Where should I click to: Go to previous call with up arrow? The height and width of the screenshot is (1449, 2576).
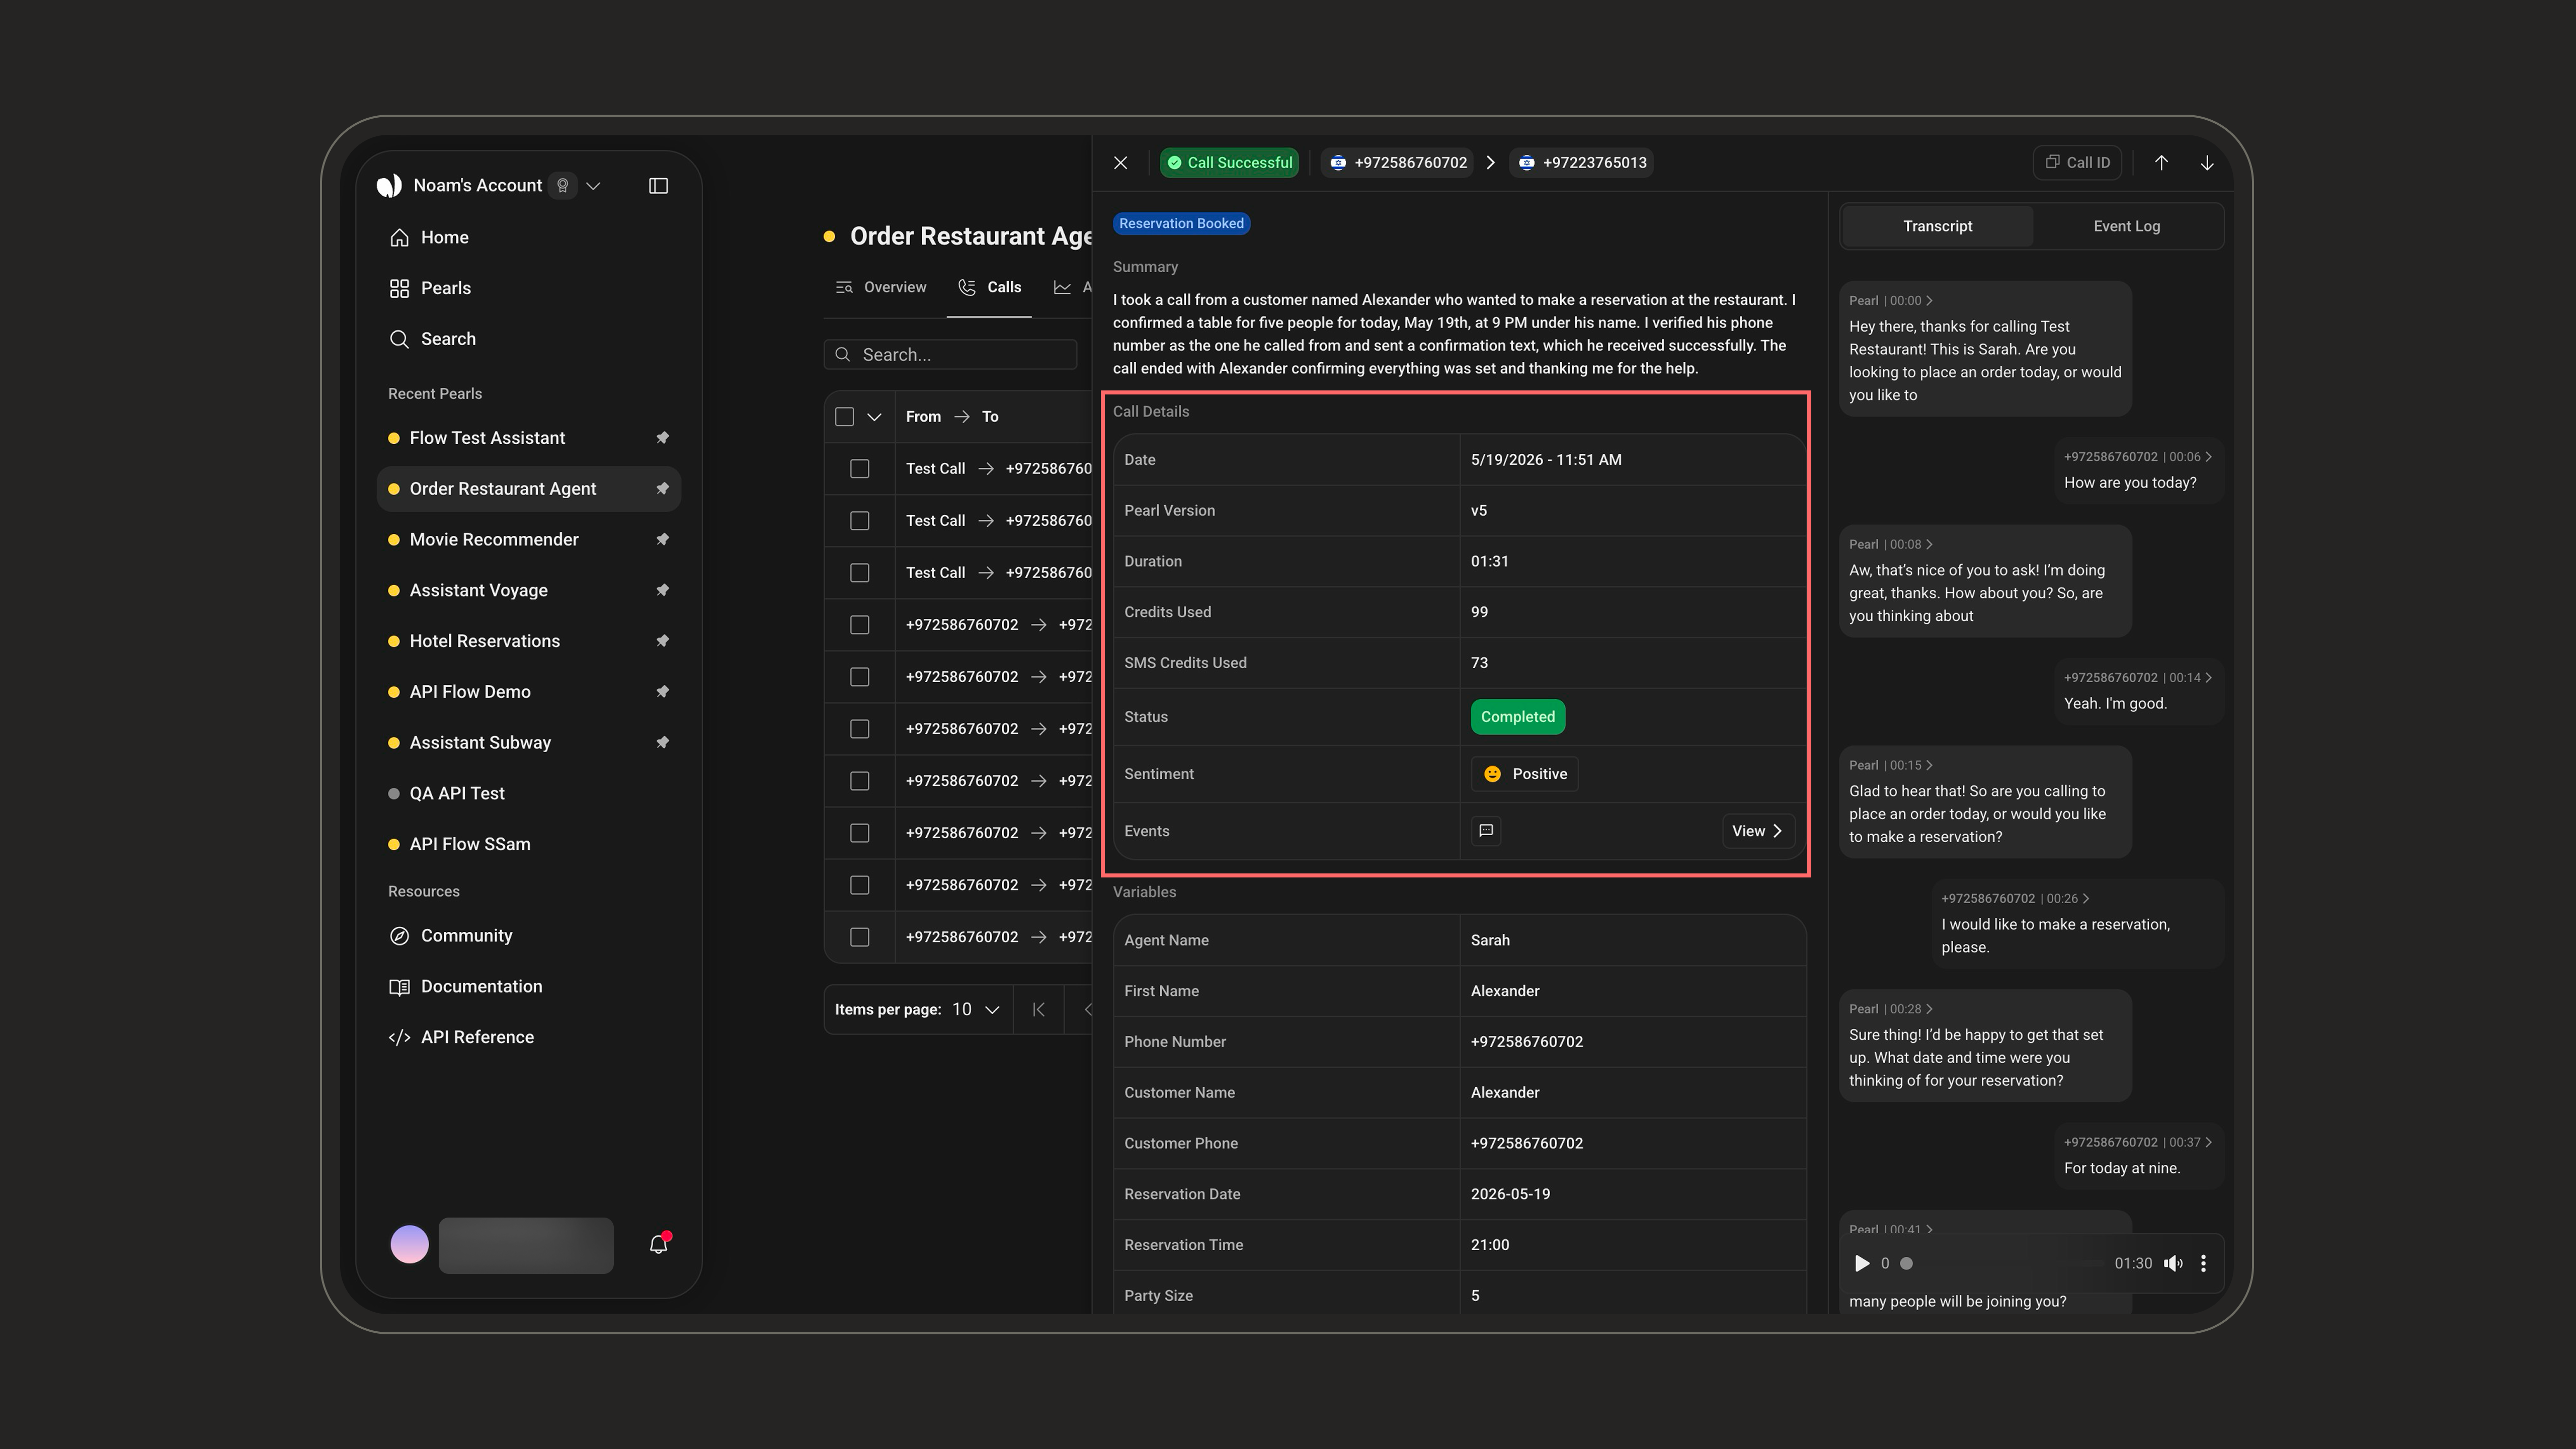click(2161, 163)
